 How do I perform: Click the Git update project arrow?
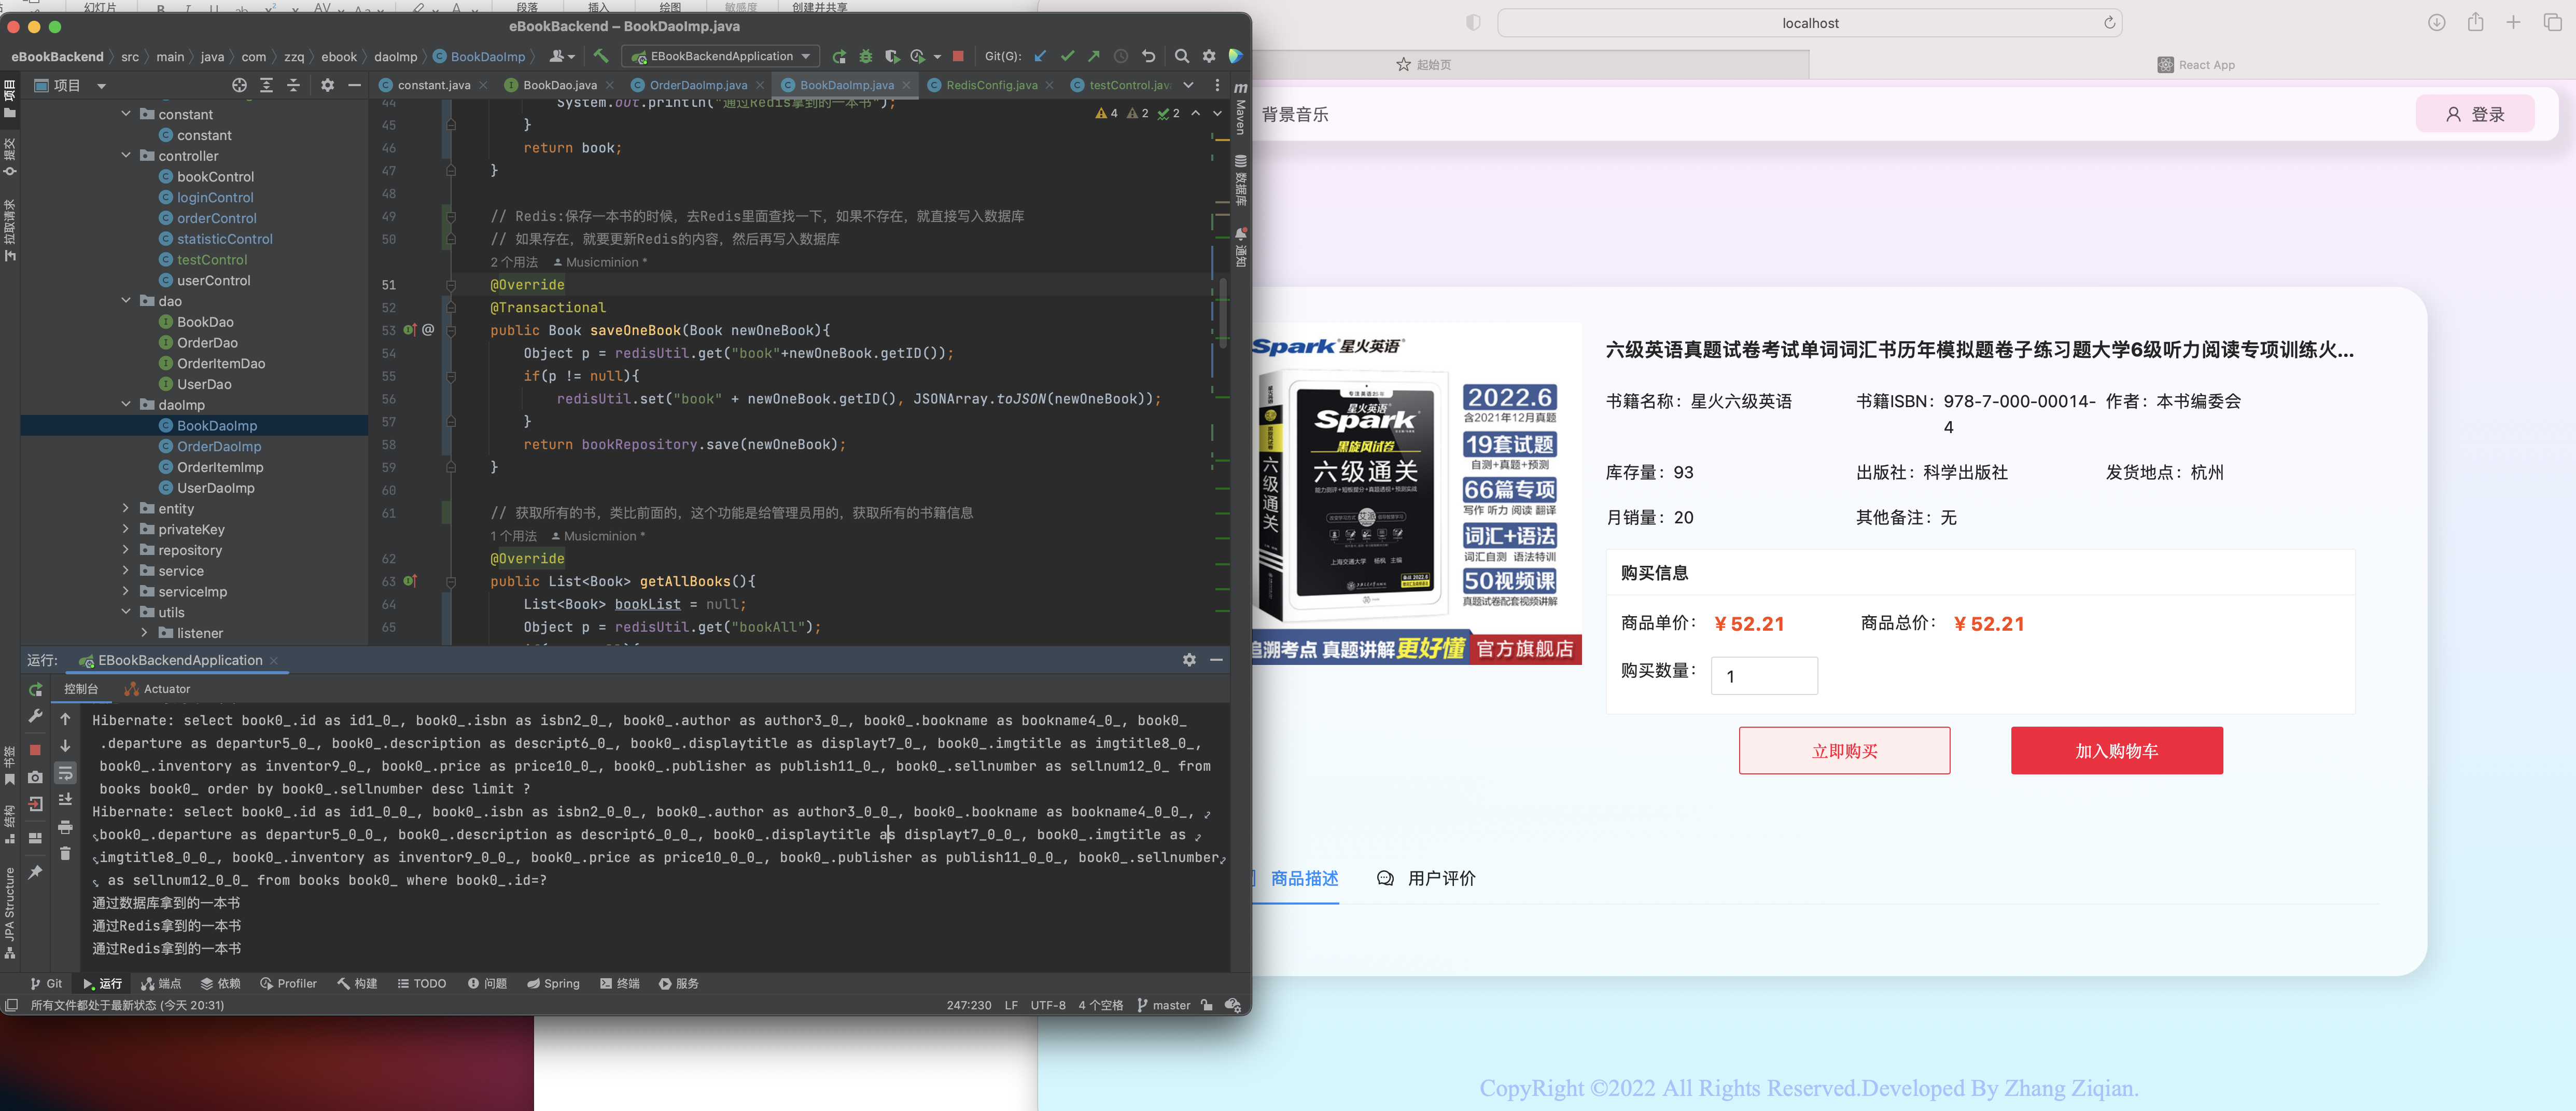[1041, 56]
